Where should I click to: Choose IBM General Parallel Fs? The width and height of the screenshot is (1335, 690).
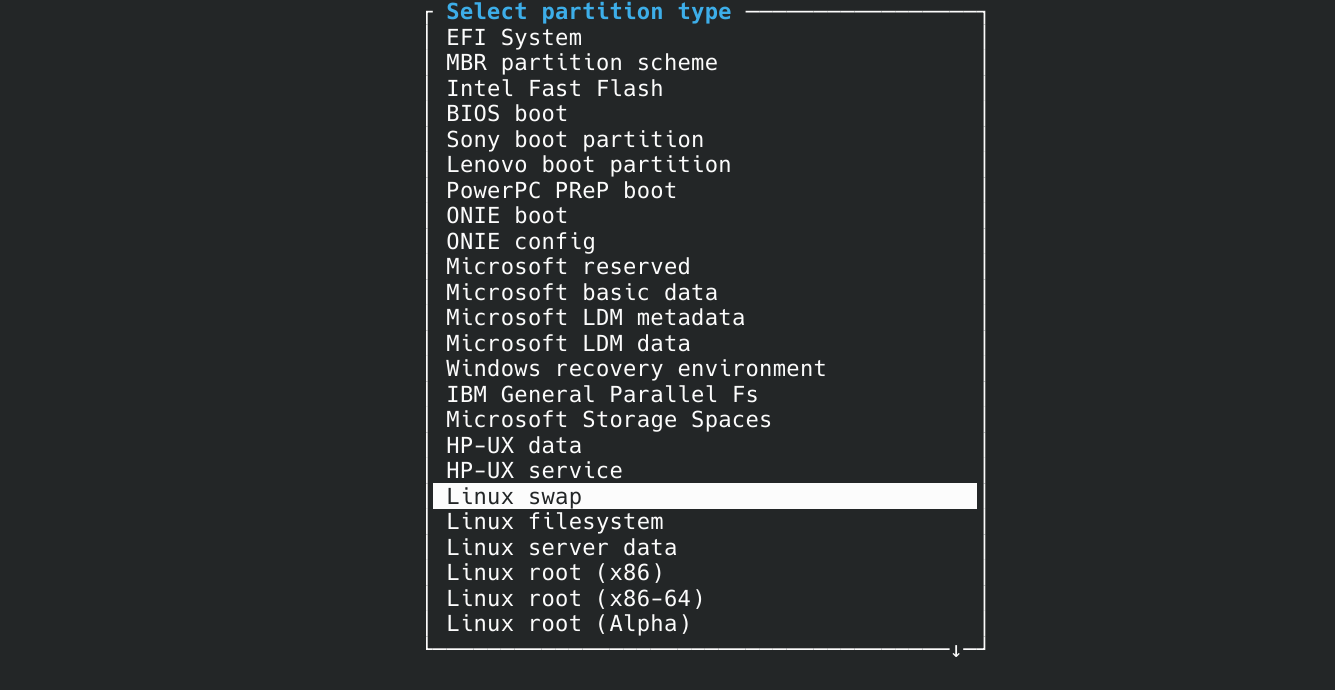point(602,394)
